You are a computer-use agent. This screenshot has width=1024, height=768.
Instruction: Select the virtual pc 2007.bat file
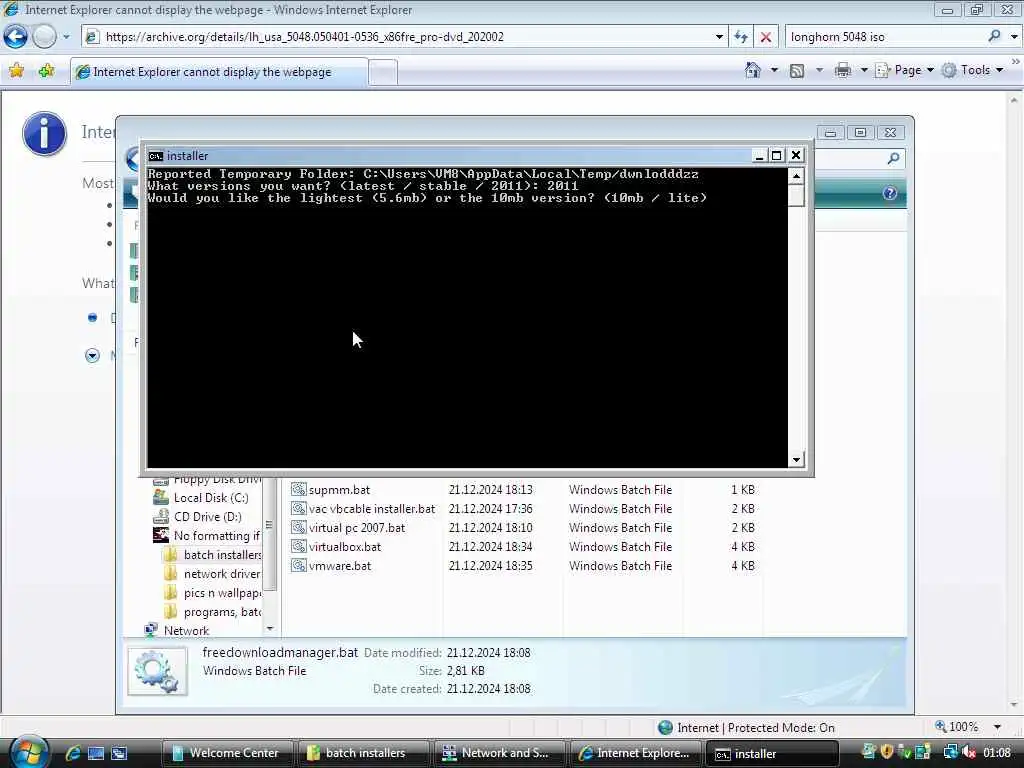click(x=357, y=528)
